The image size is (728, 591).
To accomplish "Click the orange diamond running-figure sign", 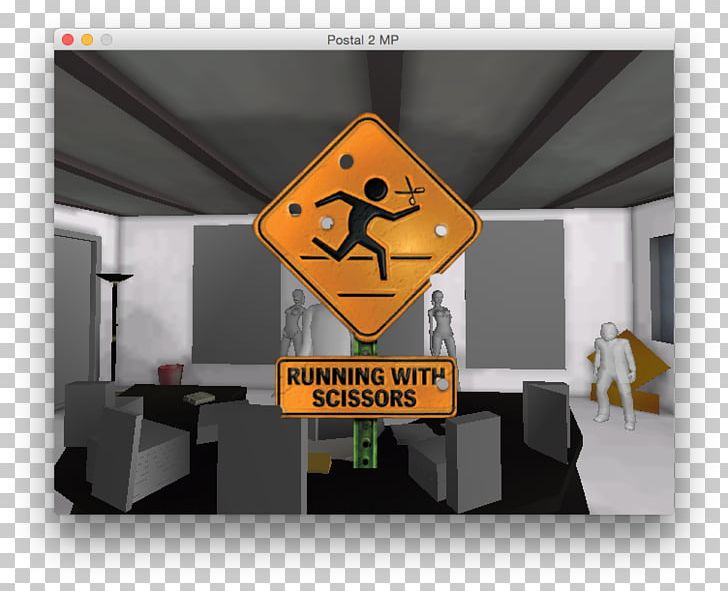I will [367, 227].
